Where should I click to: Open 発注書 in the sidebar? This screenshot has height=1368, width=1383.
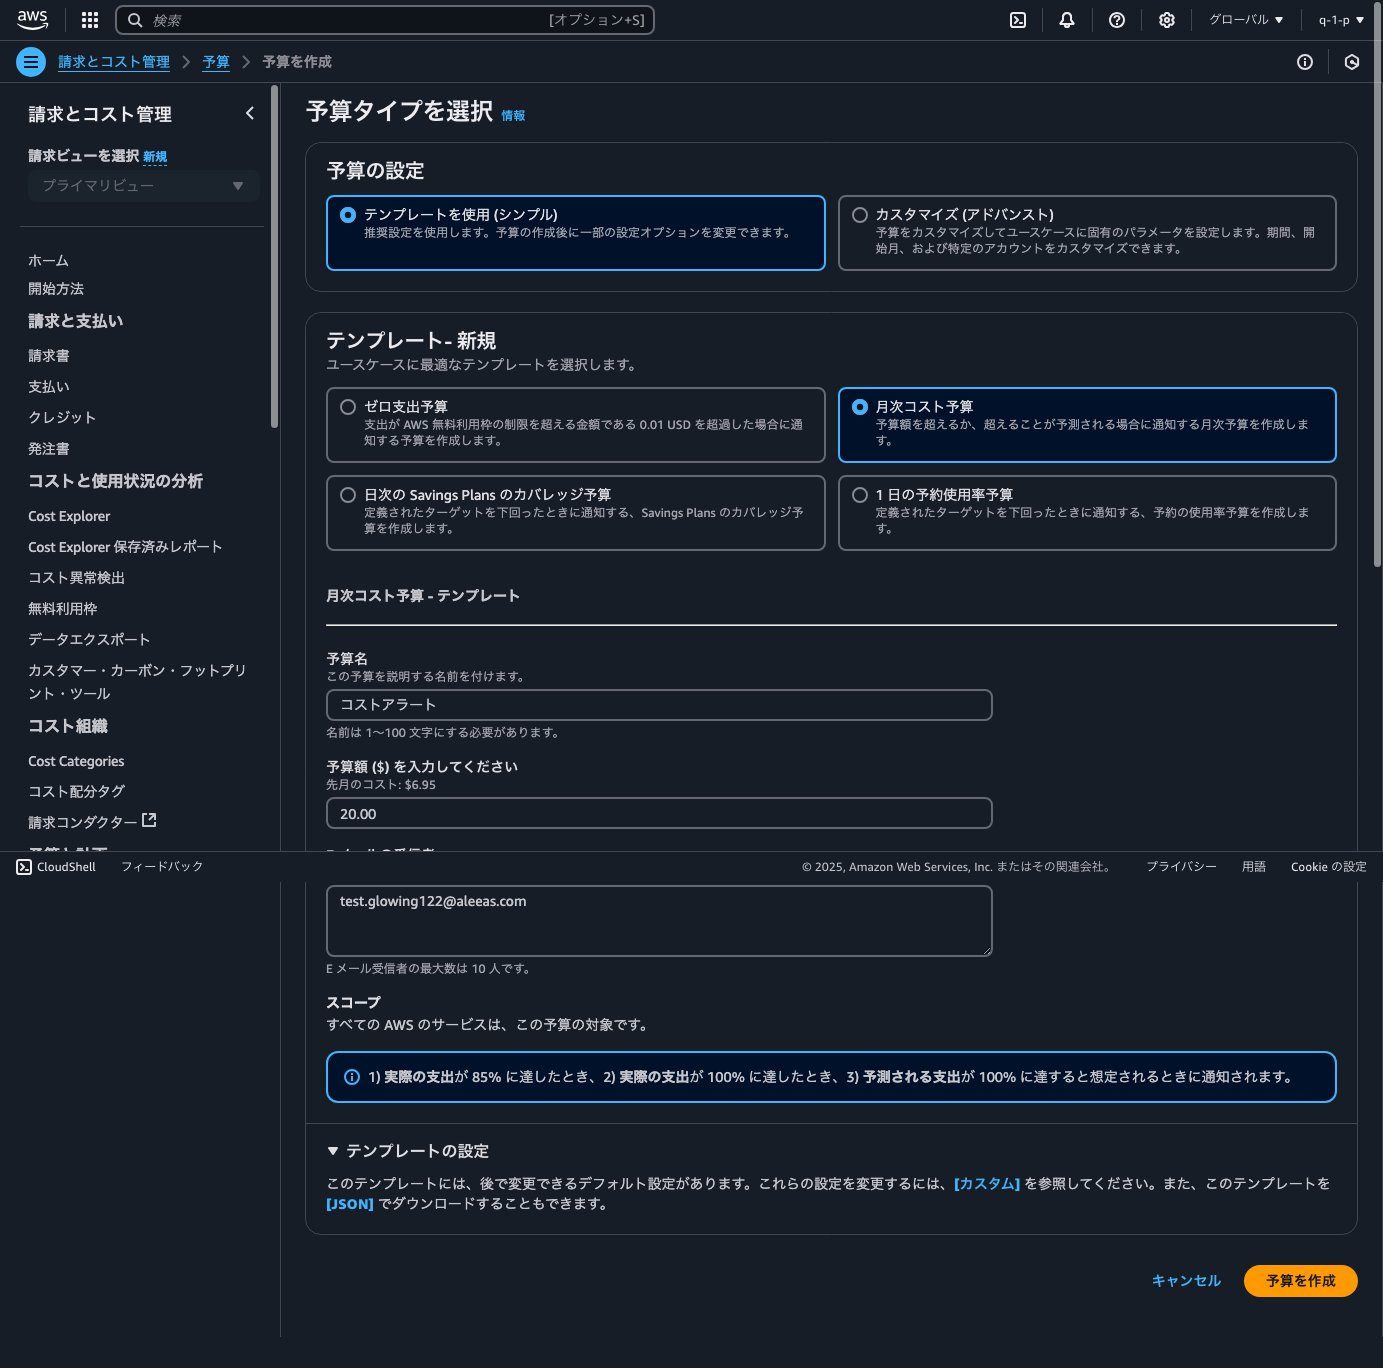click(x=49, y=449)
